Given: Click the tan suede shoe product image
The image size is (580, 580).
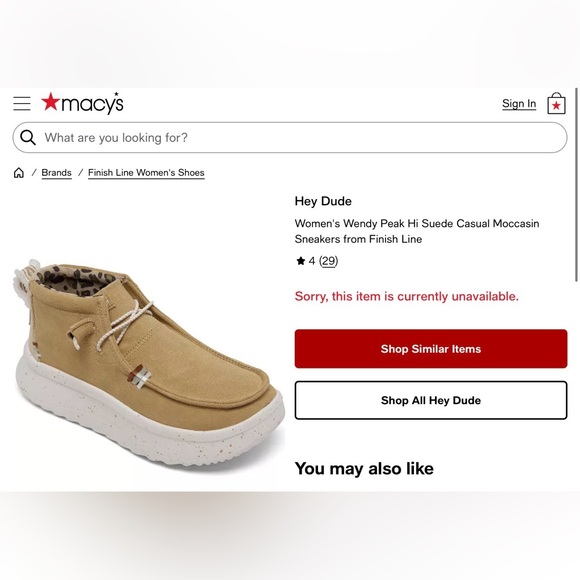Looking at the screenshot, I should 148,364.
